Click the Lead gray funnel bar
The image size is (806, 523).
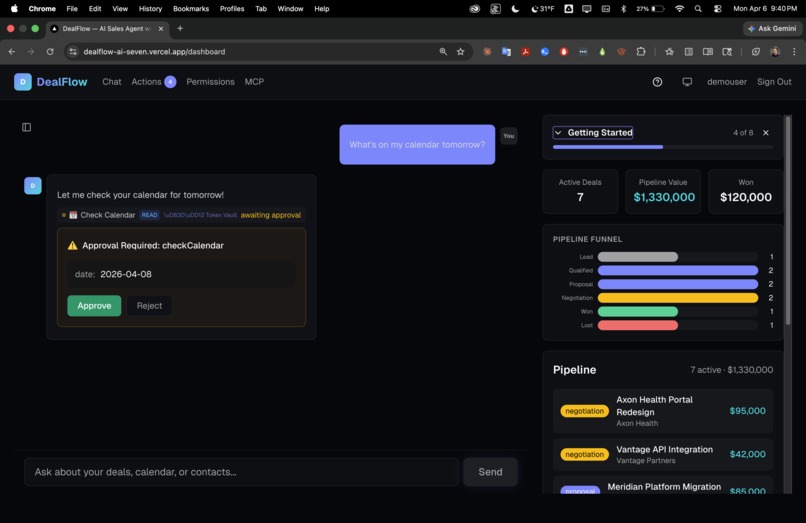637,257
